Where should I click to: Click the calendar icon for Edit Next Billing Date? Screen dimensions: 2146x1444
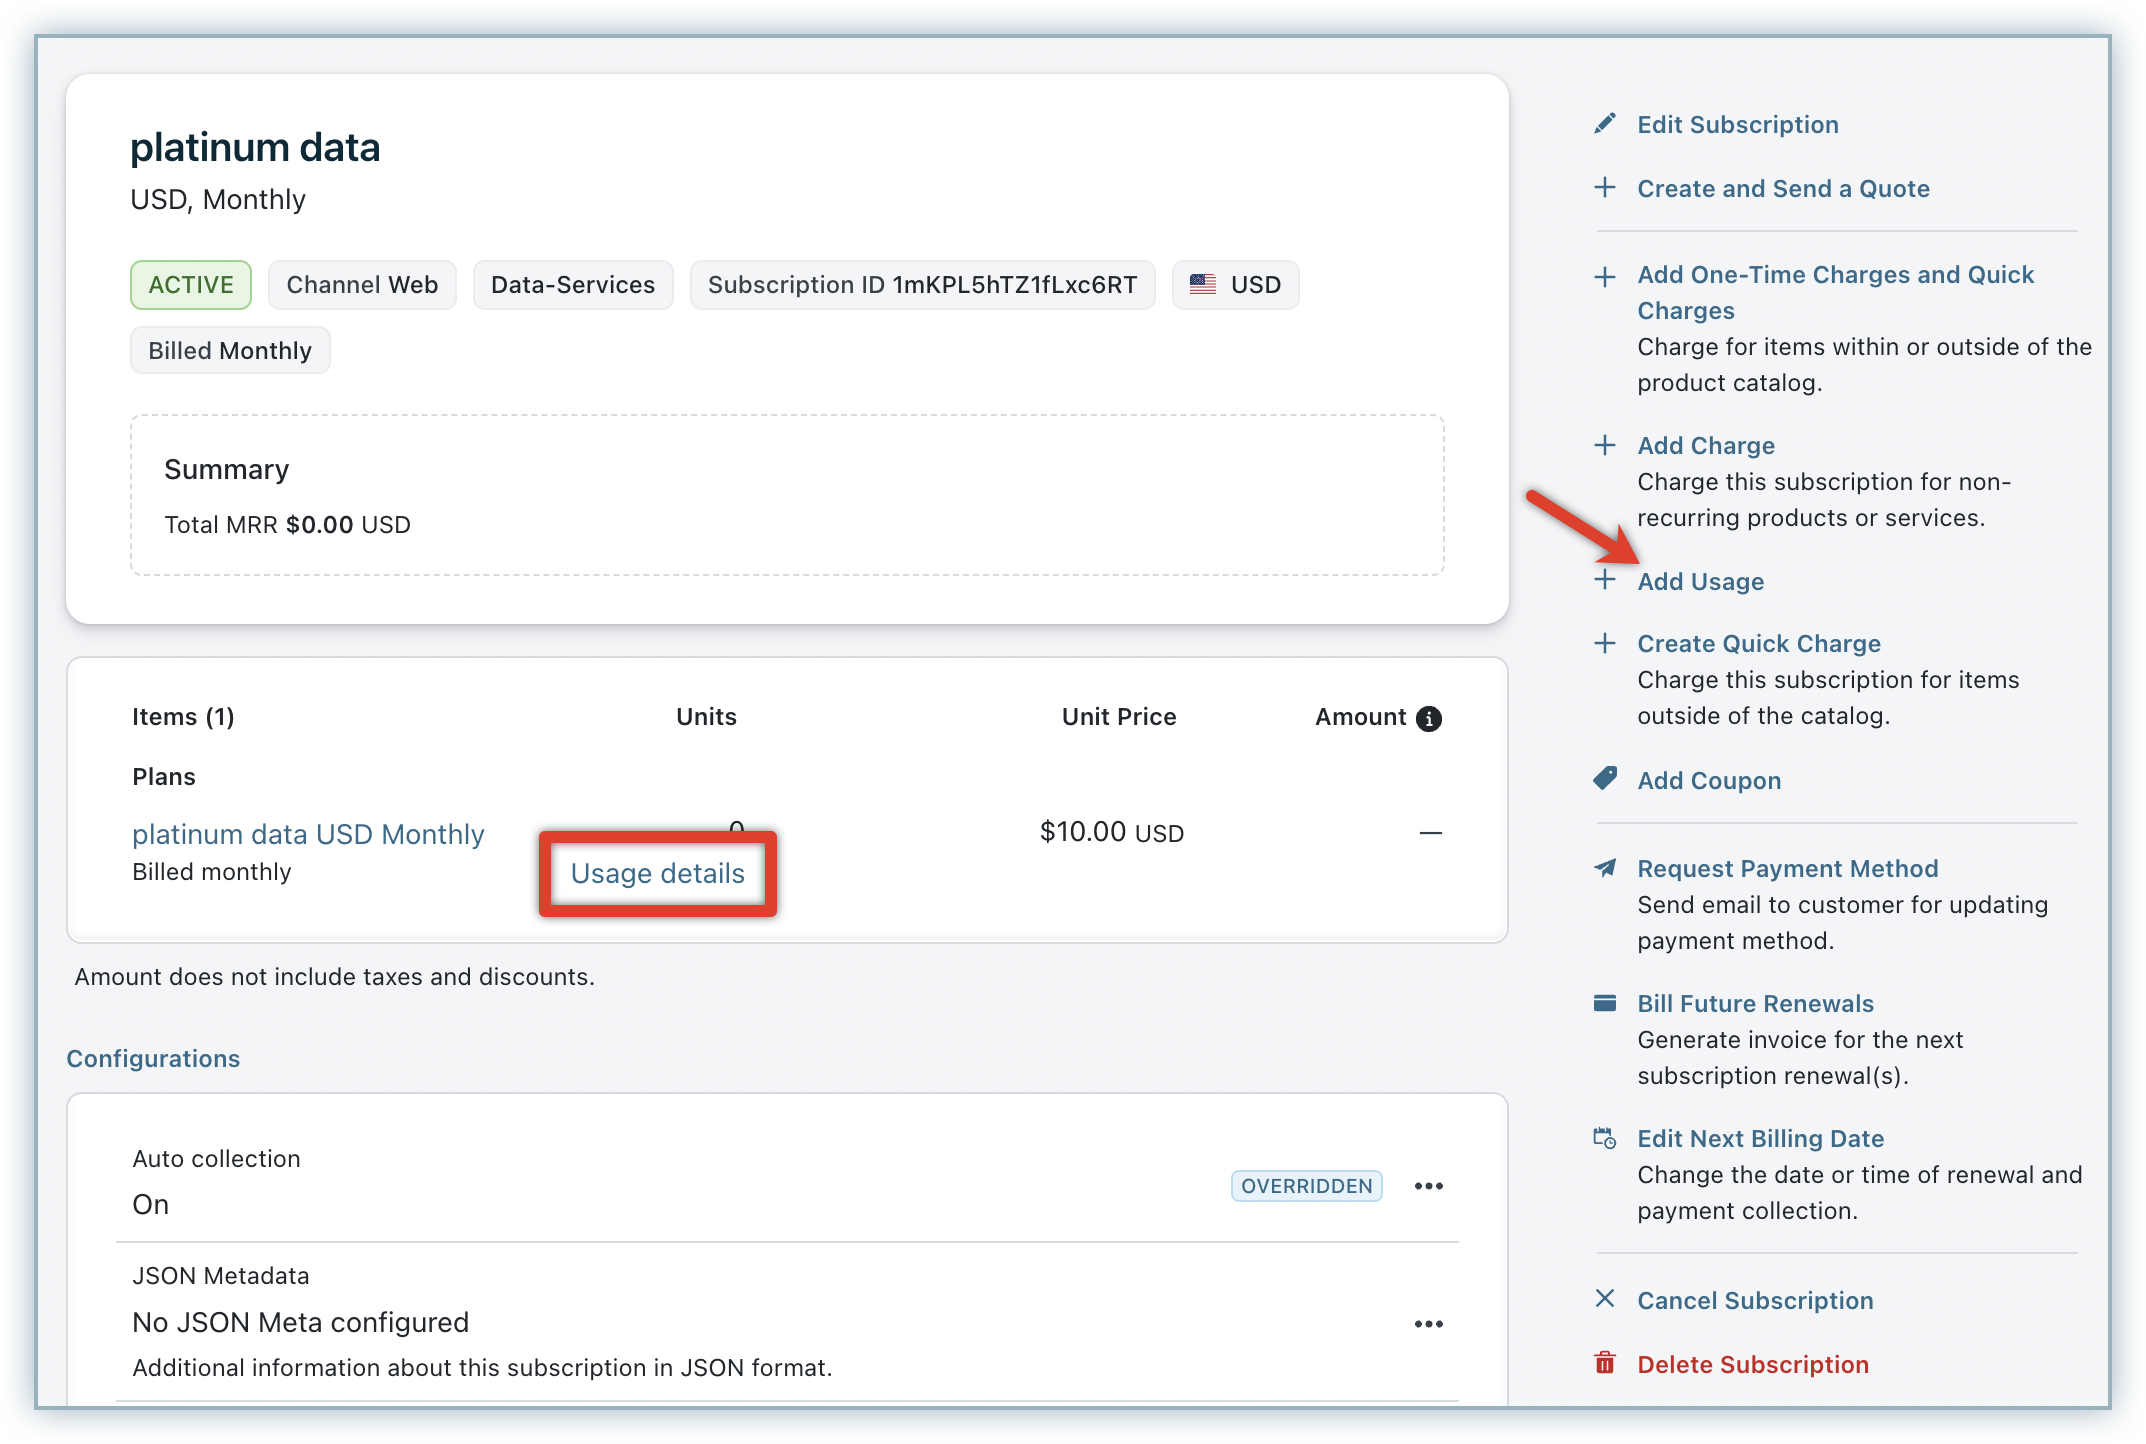click(1605, 1138)
